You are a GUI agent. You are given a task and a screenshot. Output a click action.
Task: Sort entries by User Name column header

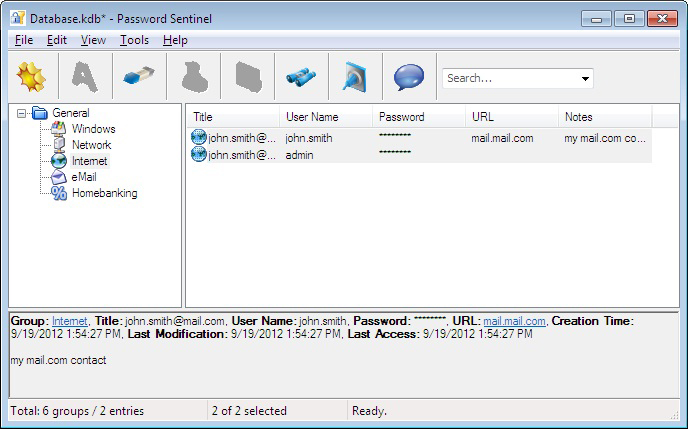[326, 117]
